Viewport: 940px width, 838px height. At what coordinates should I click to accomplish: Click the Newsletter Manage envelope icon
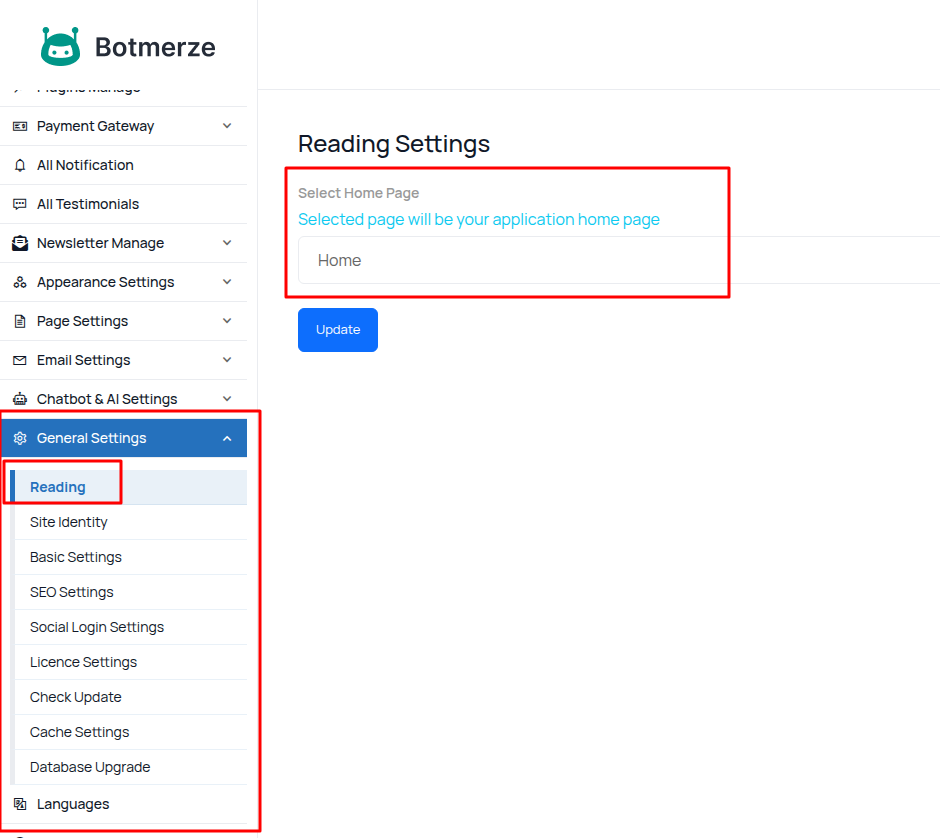(x=20, y=243)
